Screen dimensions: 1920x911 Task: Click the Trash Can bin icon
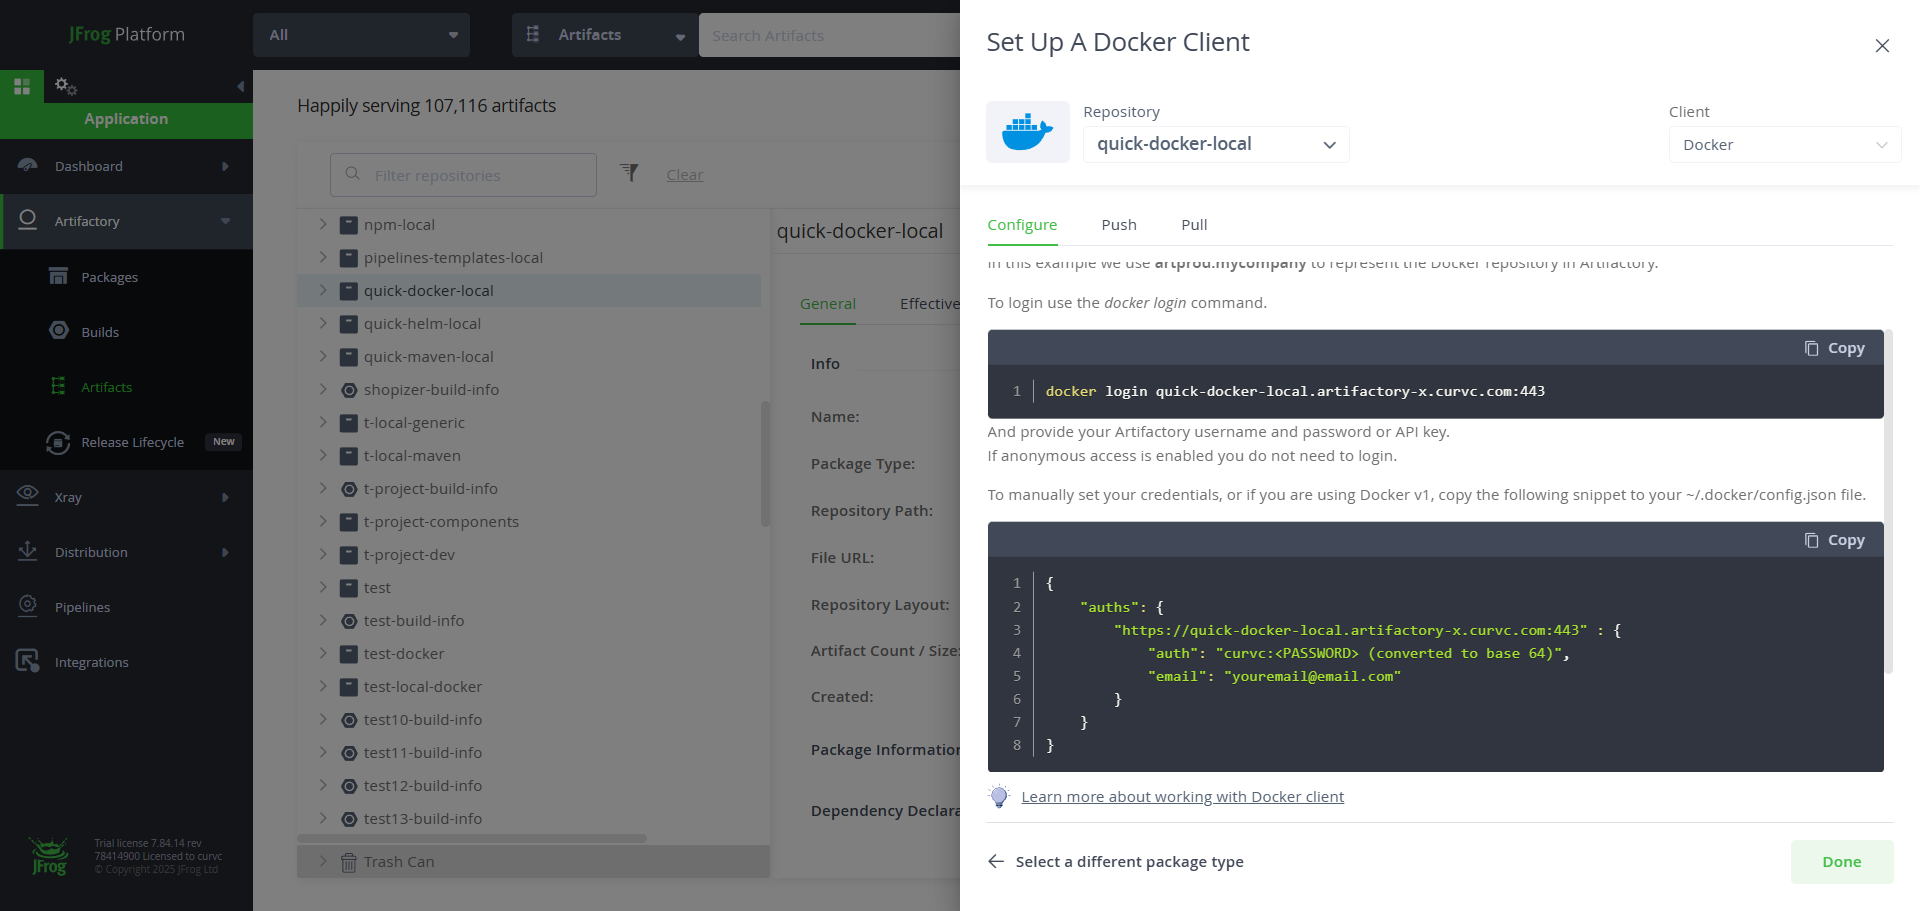349,862
